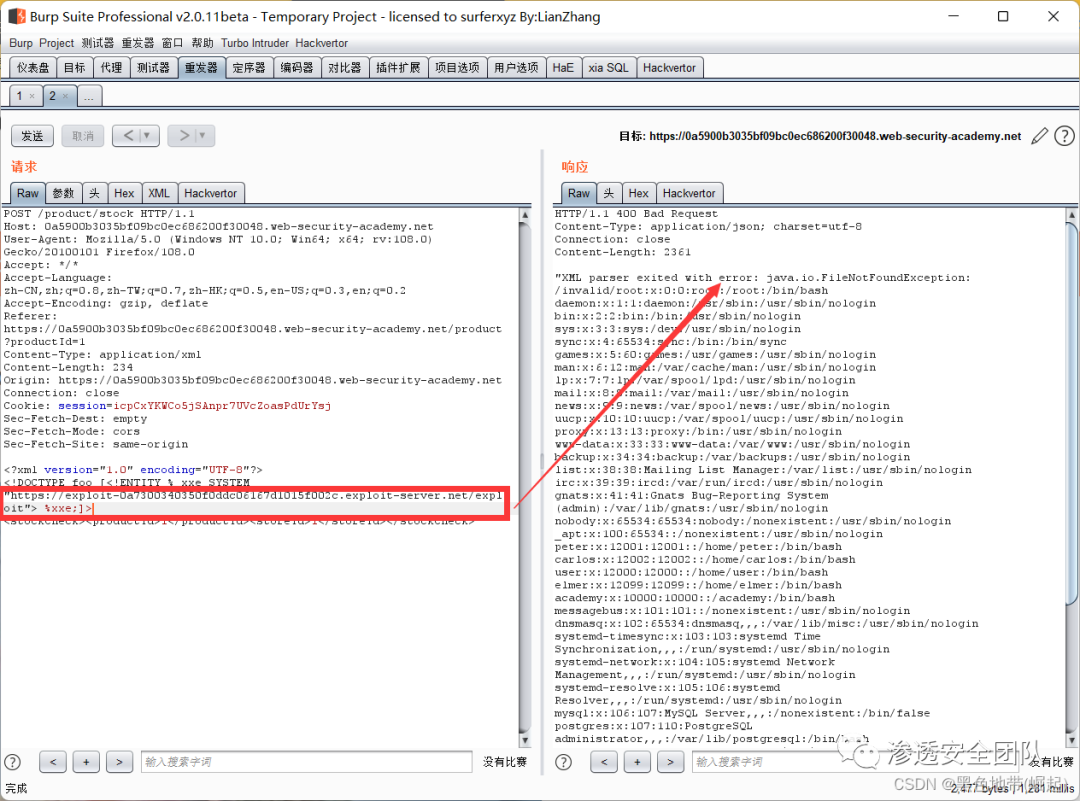Viewport: 1080px width, 801px height.
Task: Open history forward dropdown arrow
Action: coord(204,136)
